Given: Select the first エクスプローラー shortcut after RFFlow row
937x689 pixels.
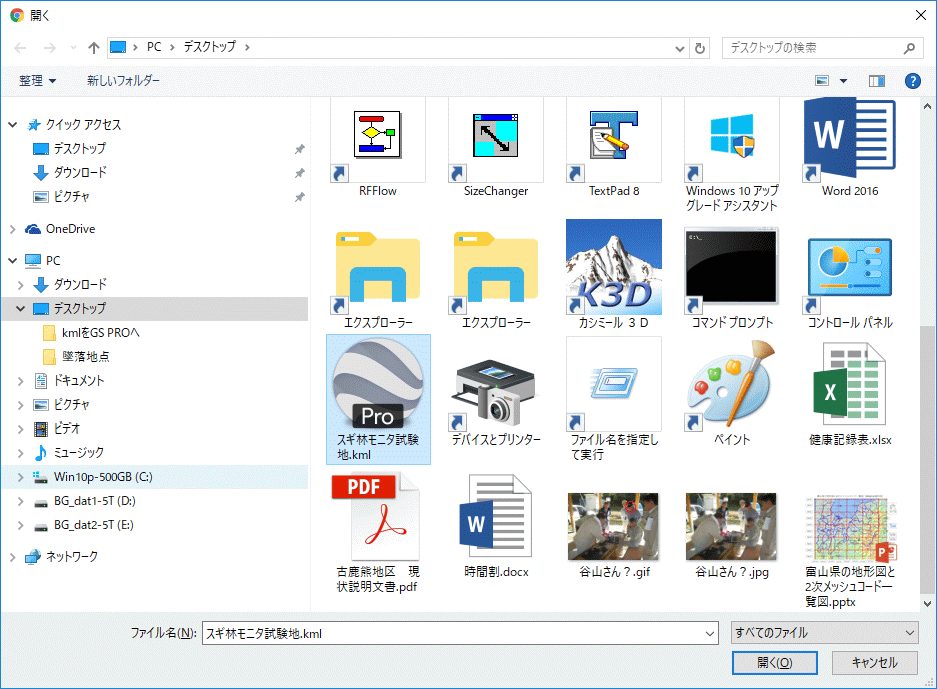Looking at the screenshot, I should (377, 272).
